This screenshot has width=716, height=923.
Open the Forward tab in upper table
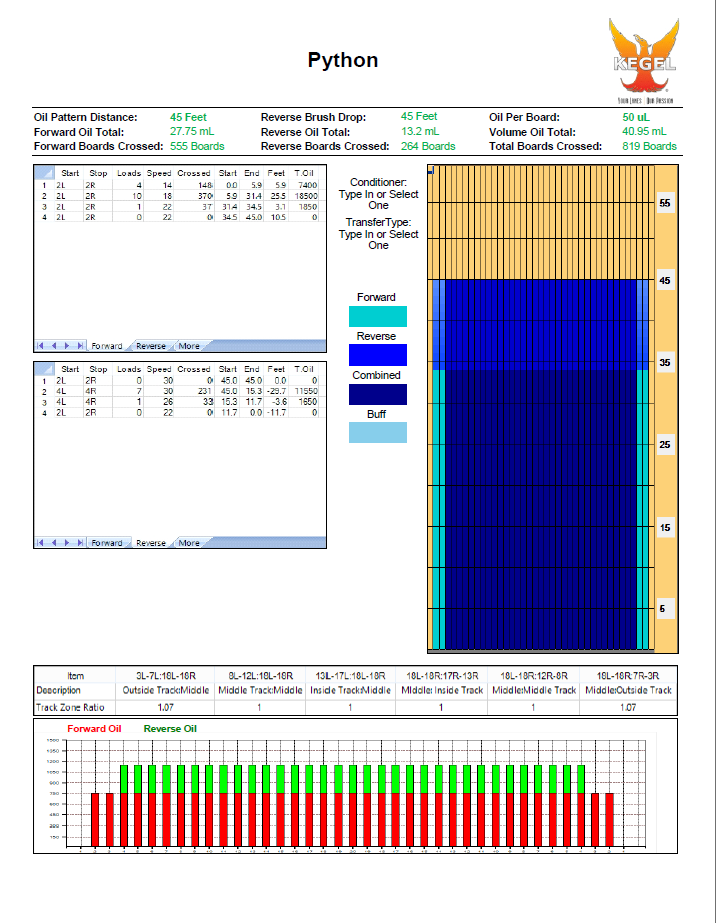tap(107, 346)
